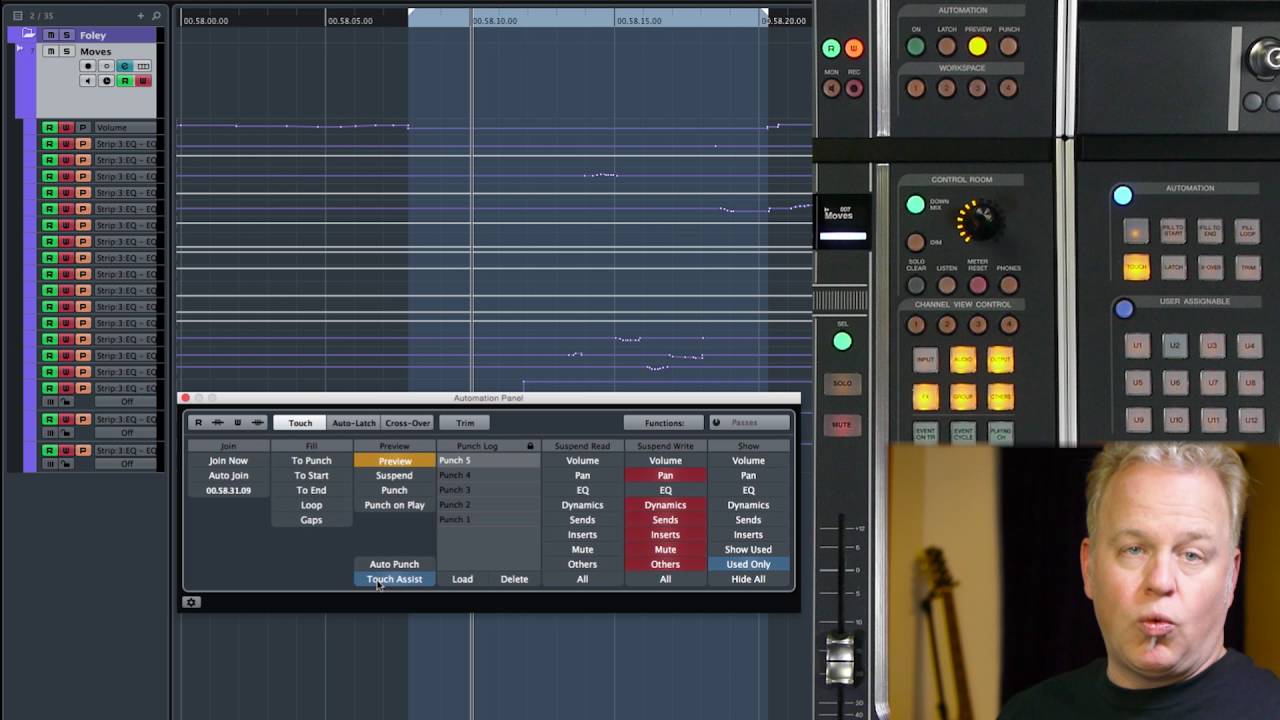Toggle Suspend Write All

pyautogui.click(x=665, y=579)
